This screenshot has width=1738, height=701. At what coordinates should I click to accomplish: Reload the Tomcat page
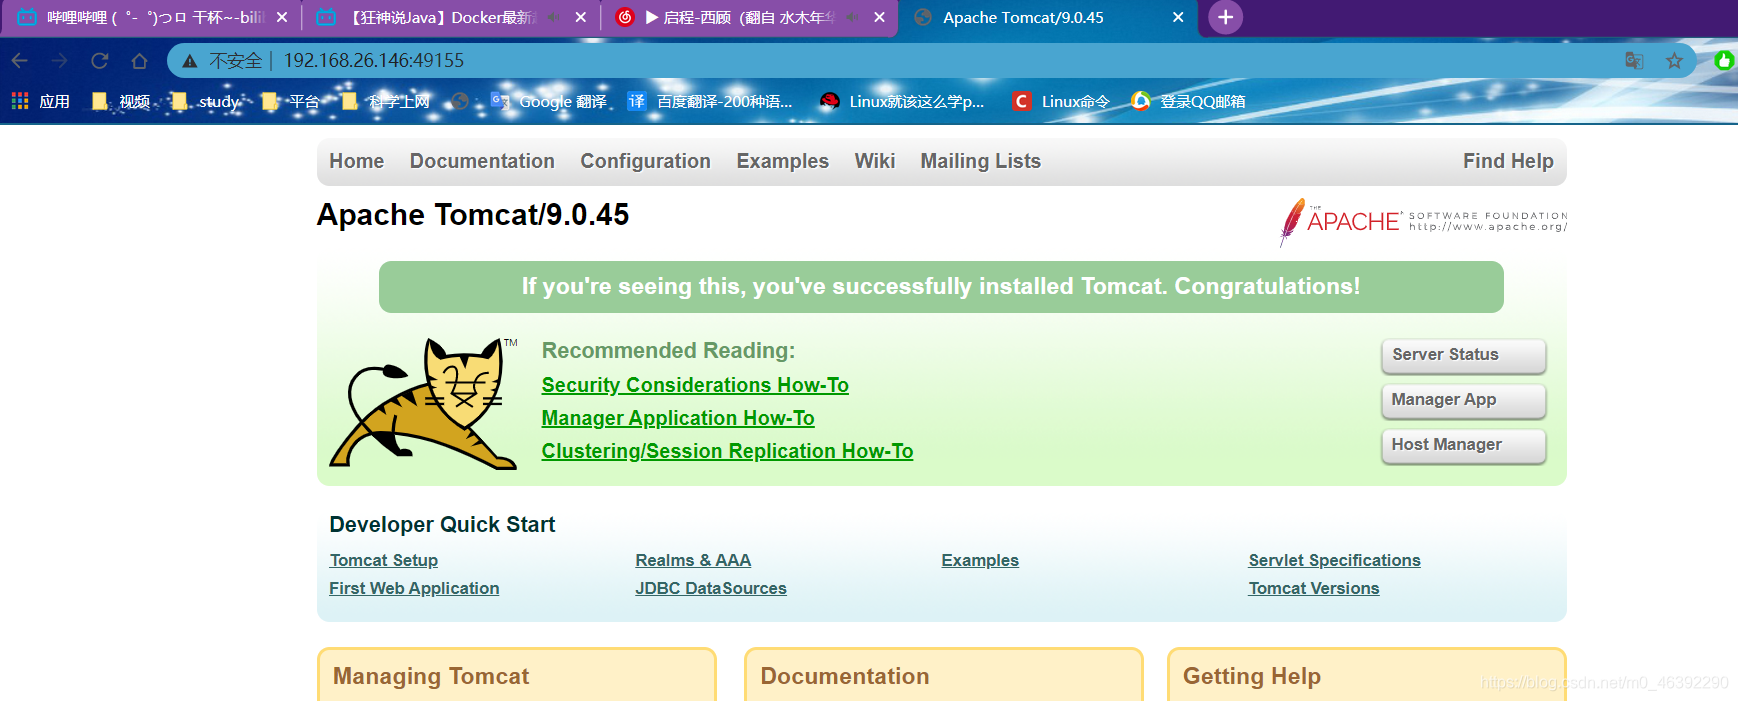[x=99, y=61]
